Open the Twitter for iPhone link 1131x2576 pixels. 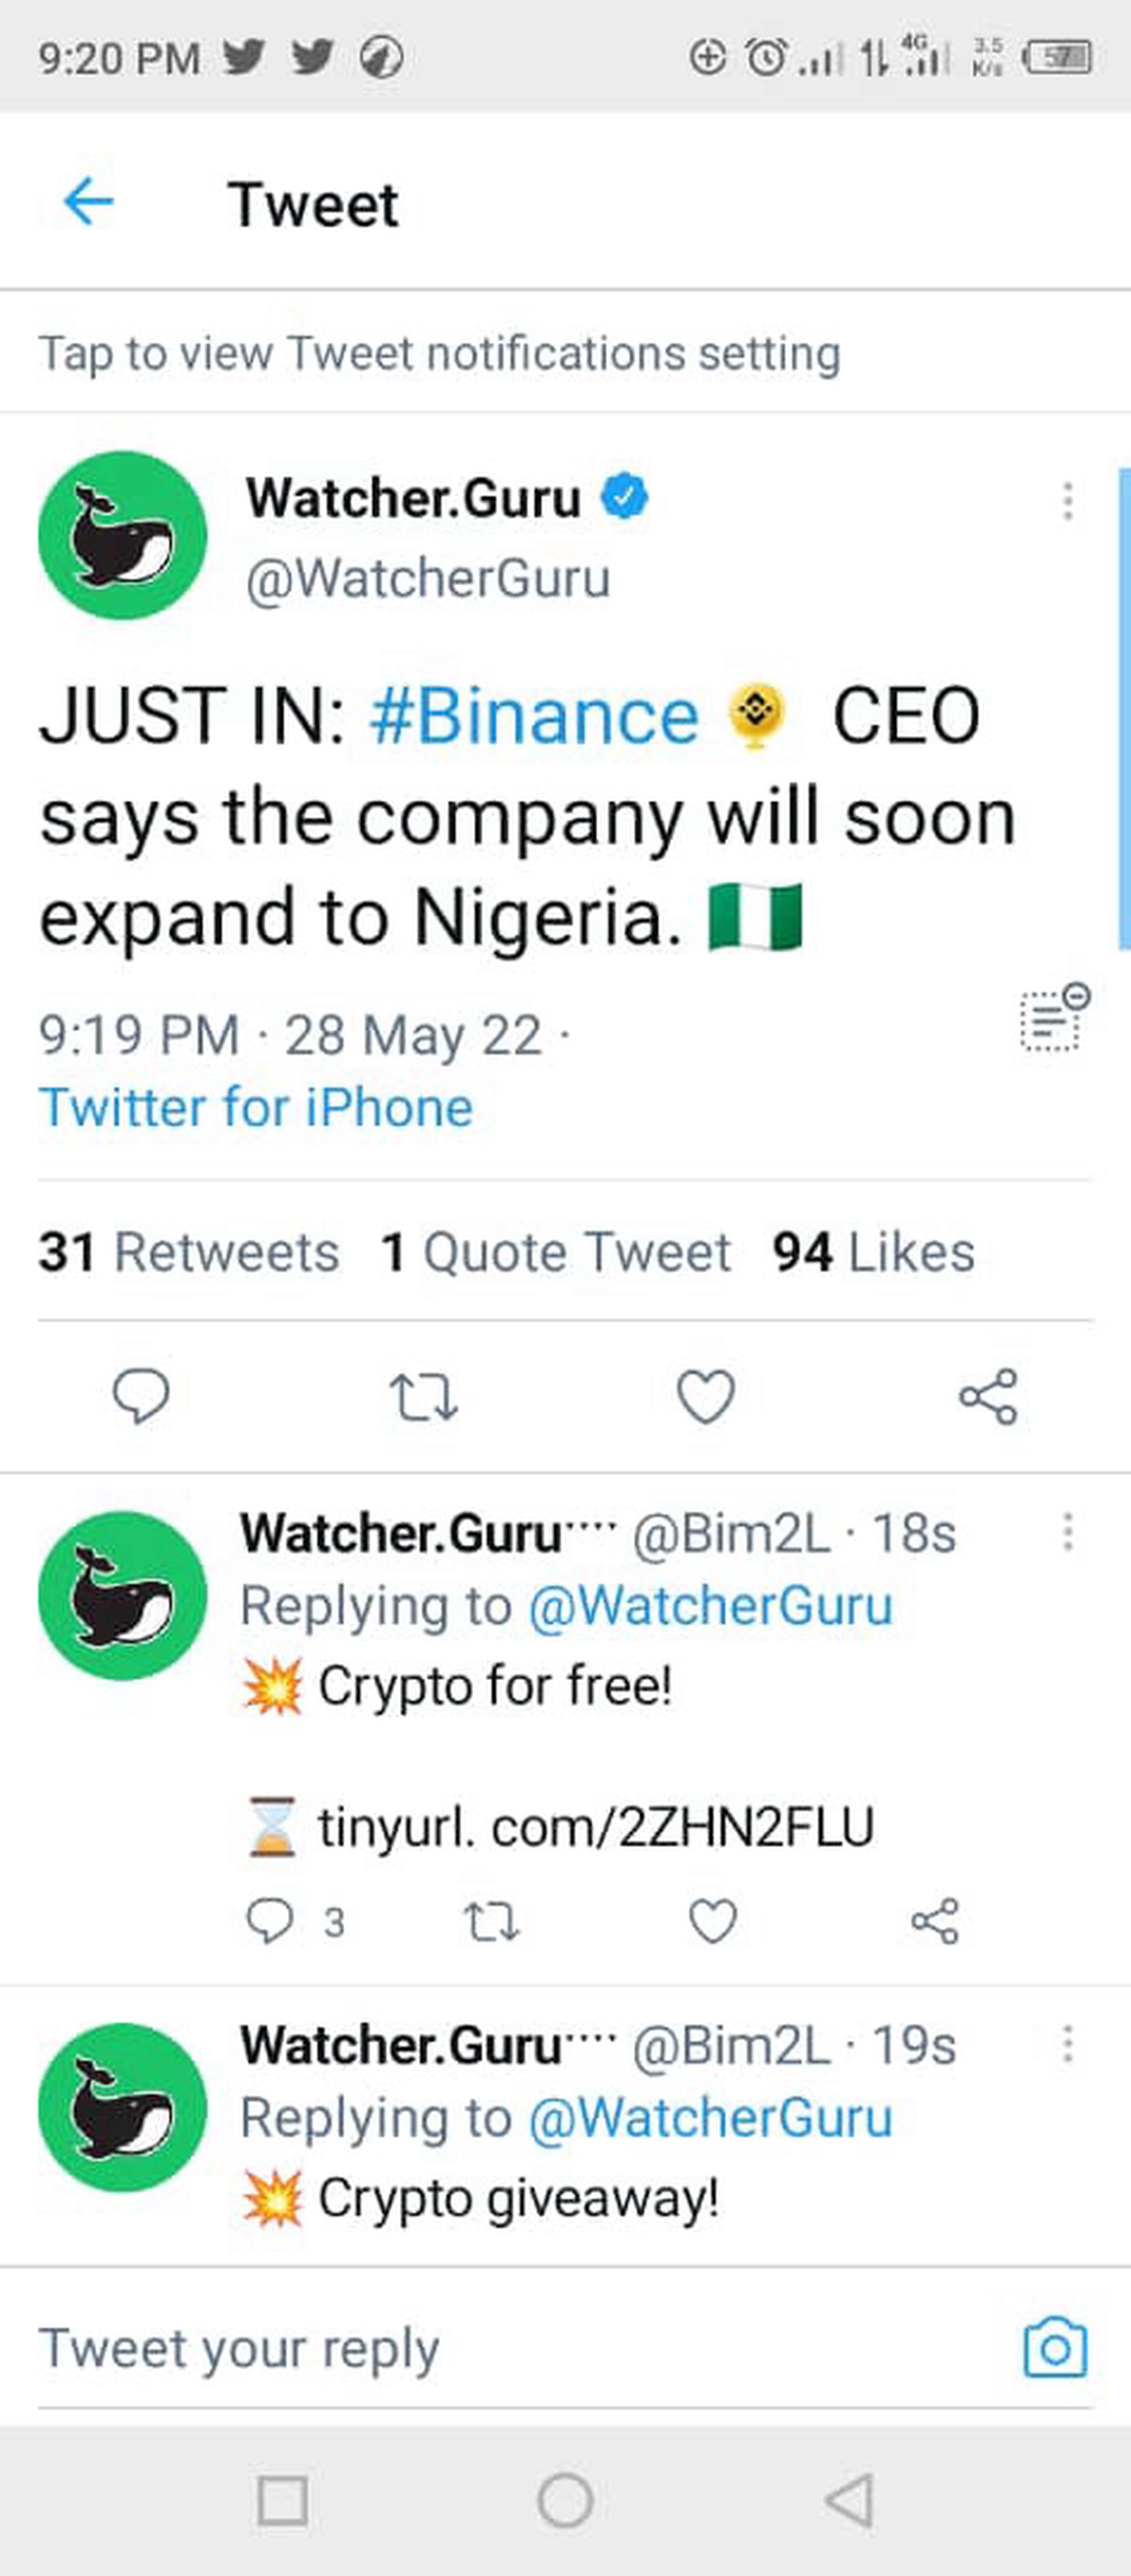(255, 1108)
